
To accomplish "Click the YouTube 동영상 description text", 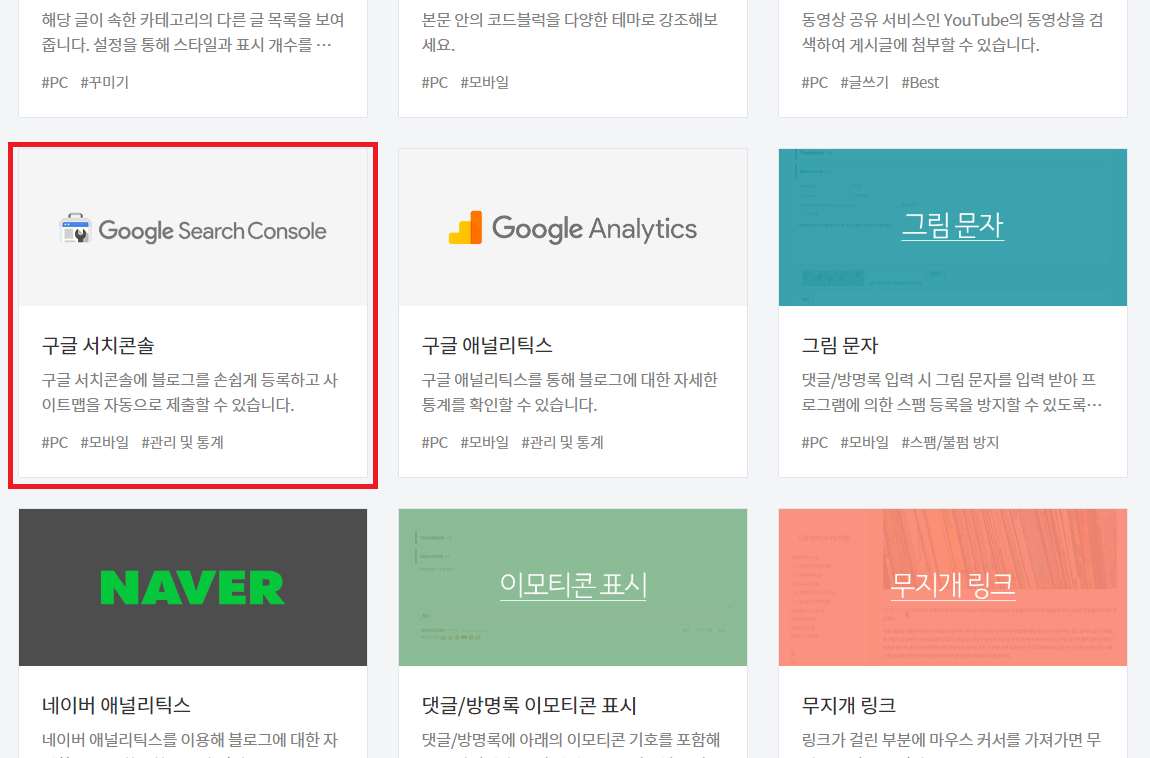I will click(953, 32).
